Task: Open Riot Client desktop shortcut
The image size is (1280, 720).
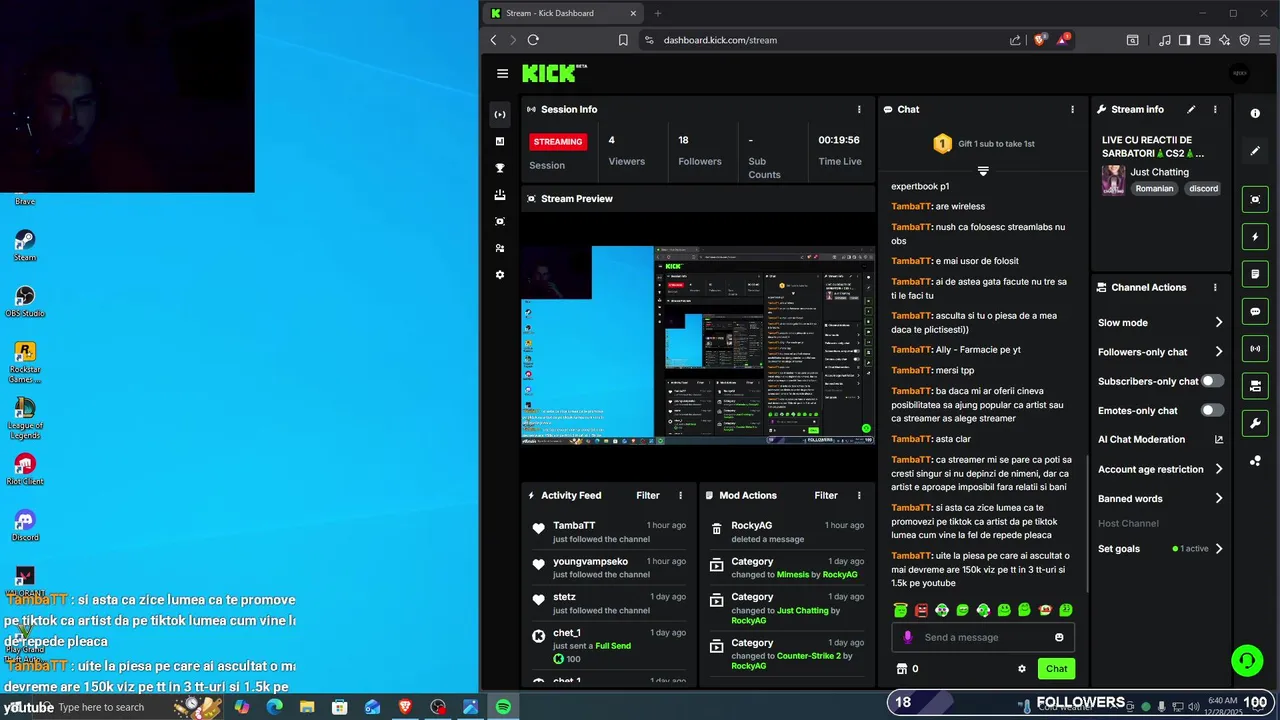Action: point(25,470)
